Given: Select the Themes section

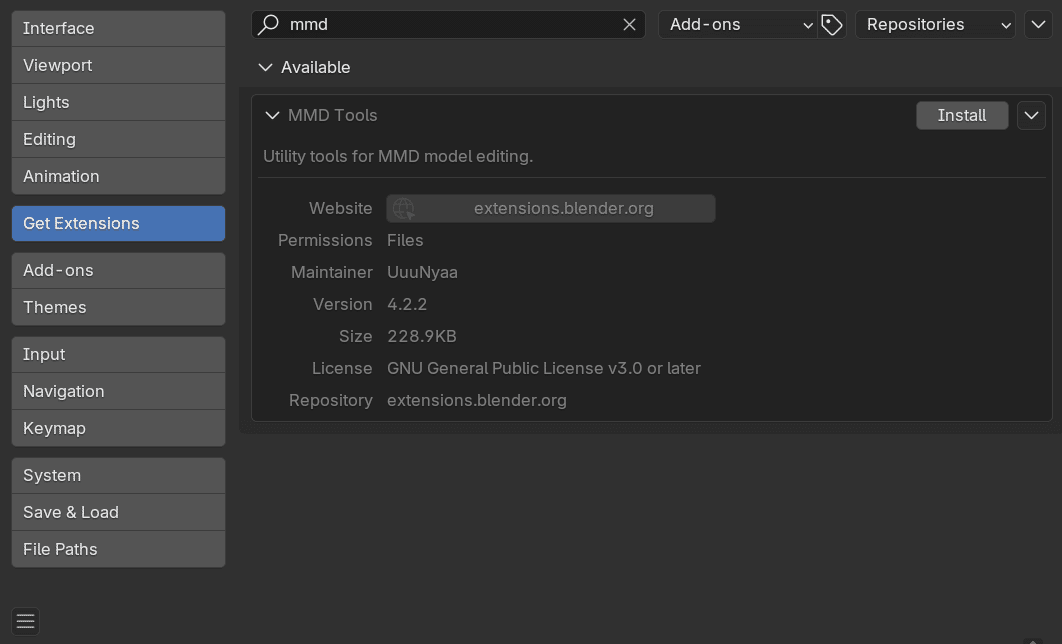Looking at the screenshot, I should [x=118, y=307].
